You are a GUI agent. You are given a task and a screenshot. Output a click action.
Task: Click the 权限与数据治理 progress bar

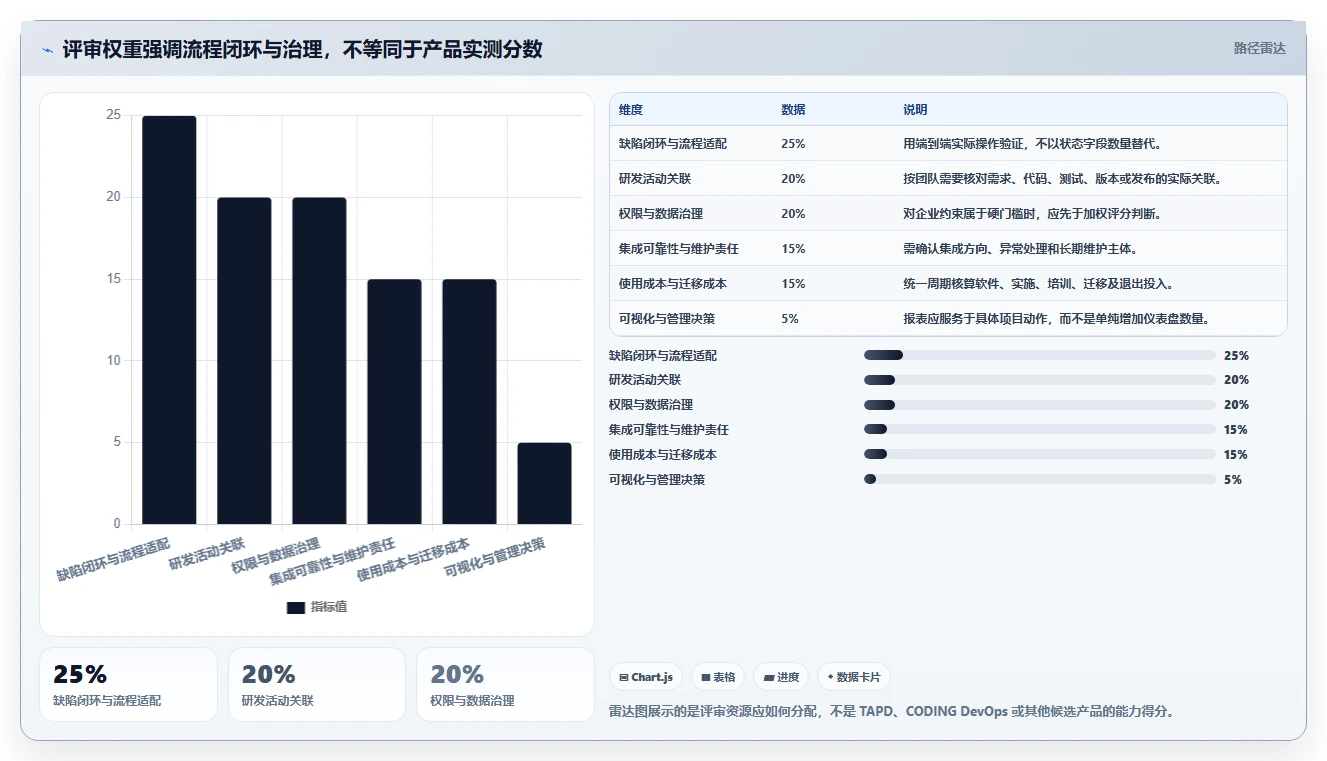coord(1040,405)
